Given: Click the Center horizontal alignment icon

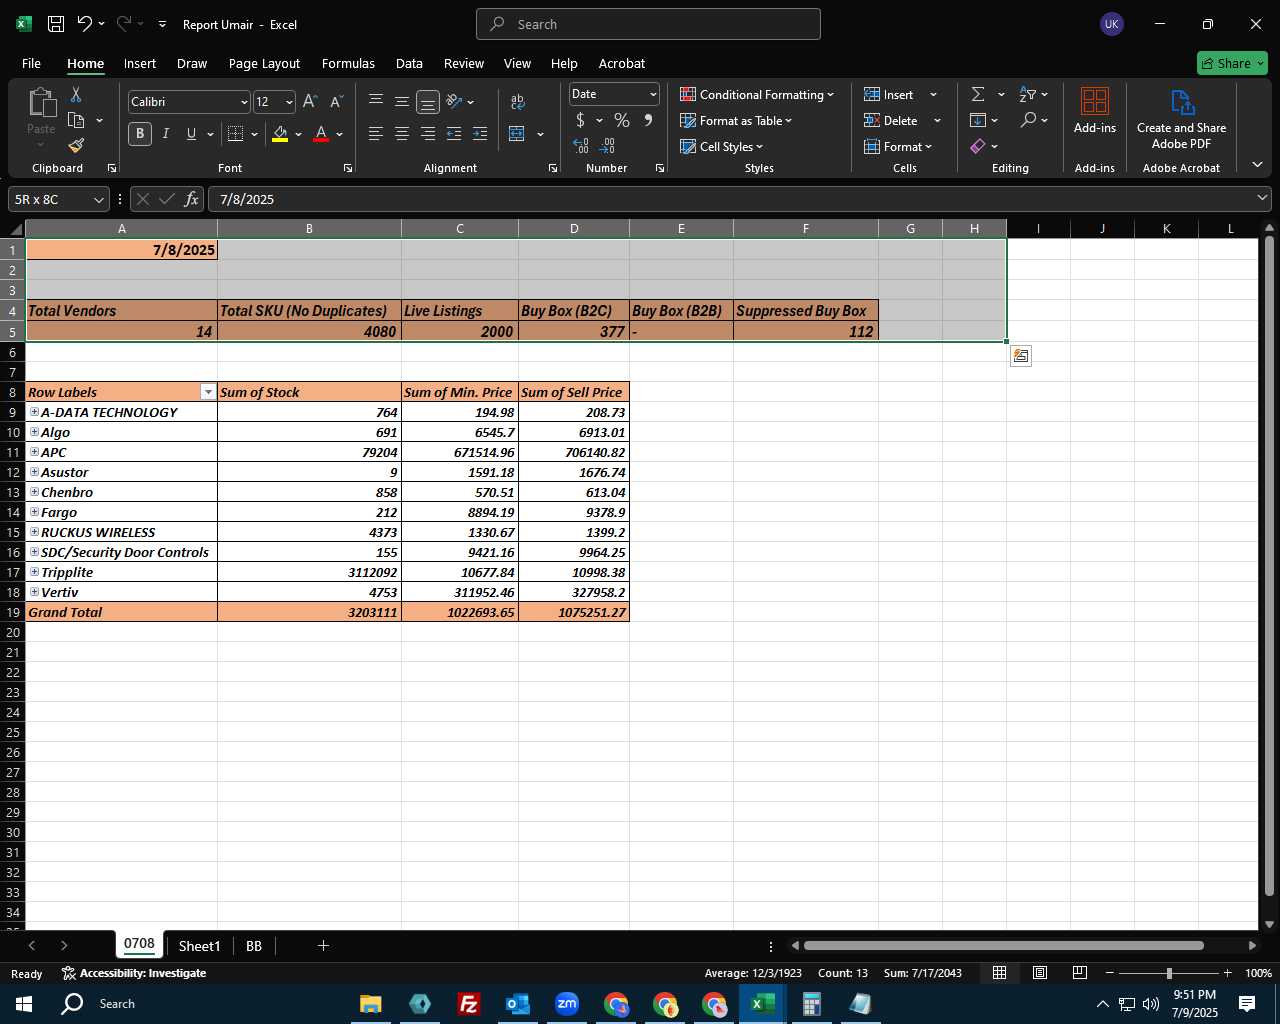Looking at the screenshot, I should point(401,133).
